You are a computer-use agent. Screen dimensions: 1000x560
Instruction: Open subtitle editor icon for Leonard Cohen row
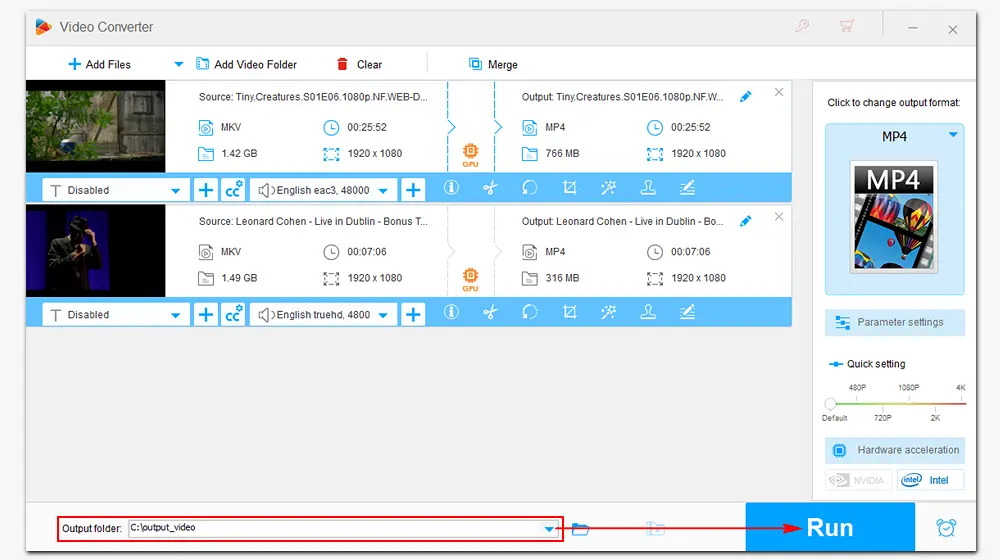pyautogui.click(x=687, y=312)
